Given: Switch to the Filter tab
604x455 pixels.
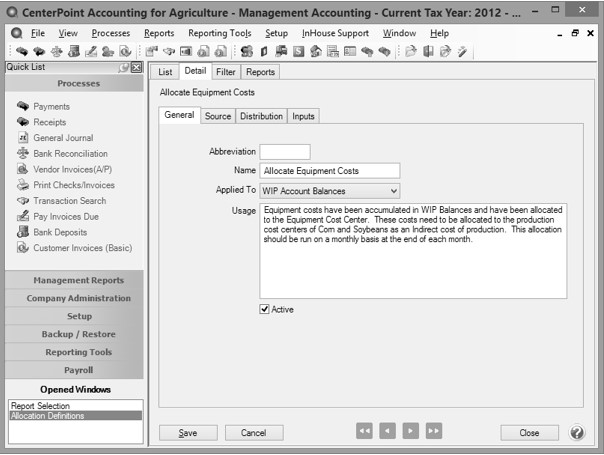Looking at the screenshot, I should click(226, 72).
